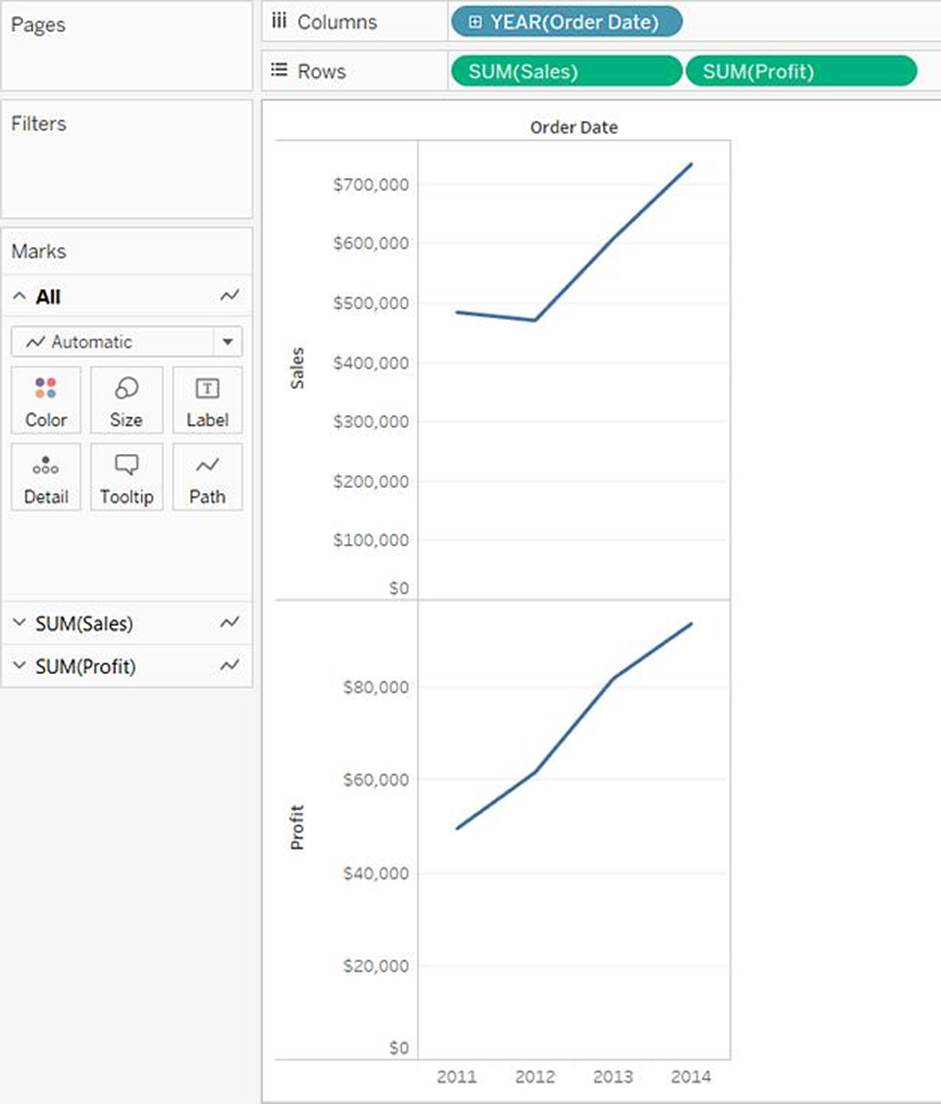
Task: Click the Order Date column header
Action: (574, 127)
